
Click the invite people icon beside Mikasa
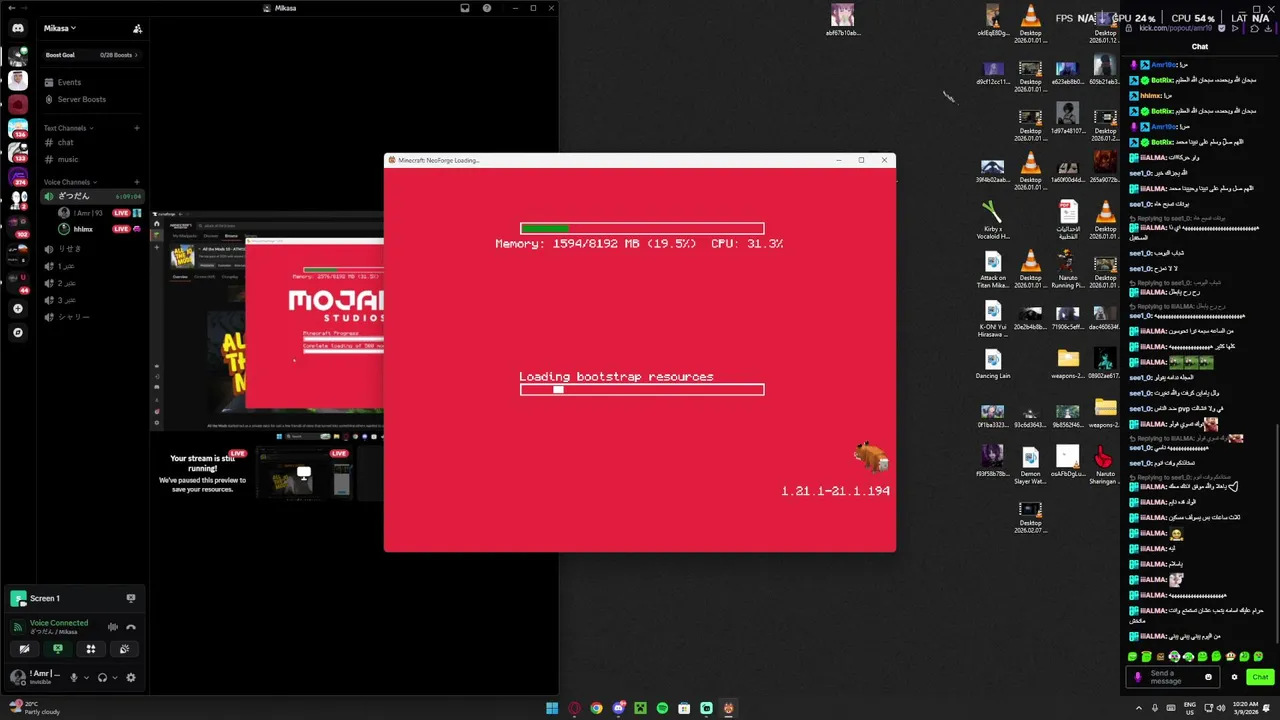(x=137, y=28)
